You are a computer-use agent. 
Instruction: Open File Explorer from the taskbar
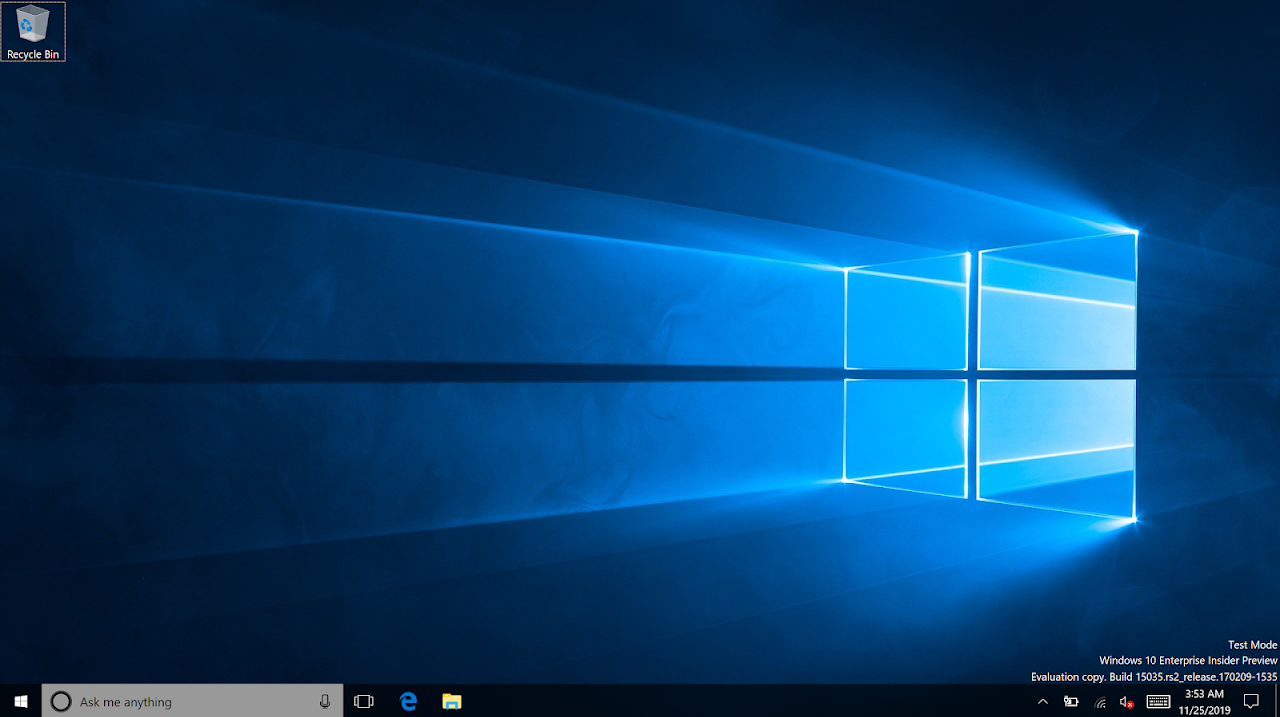click(452, 702)
